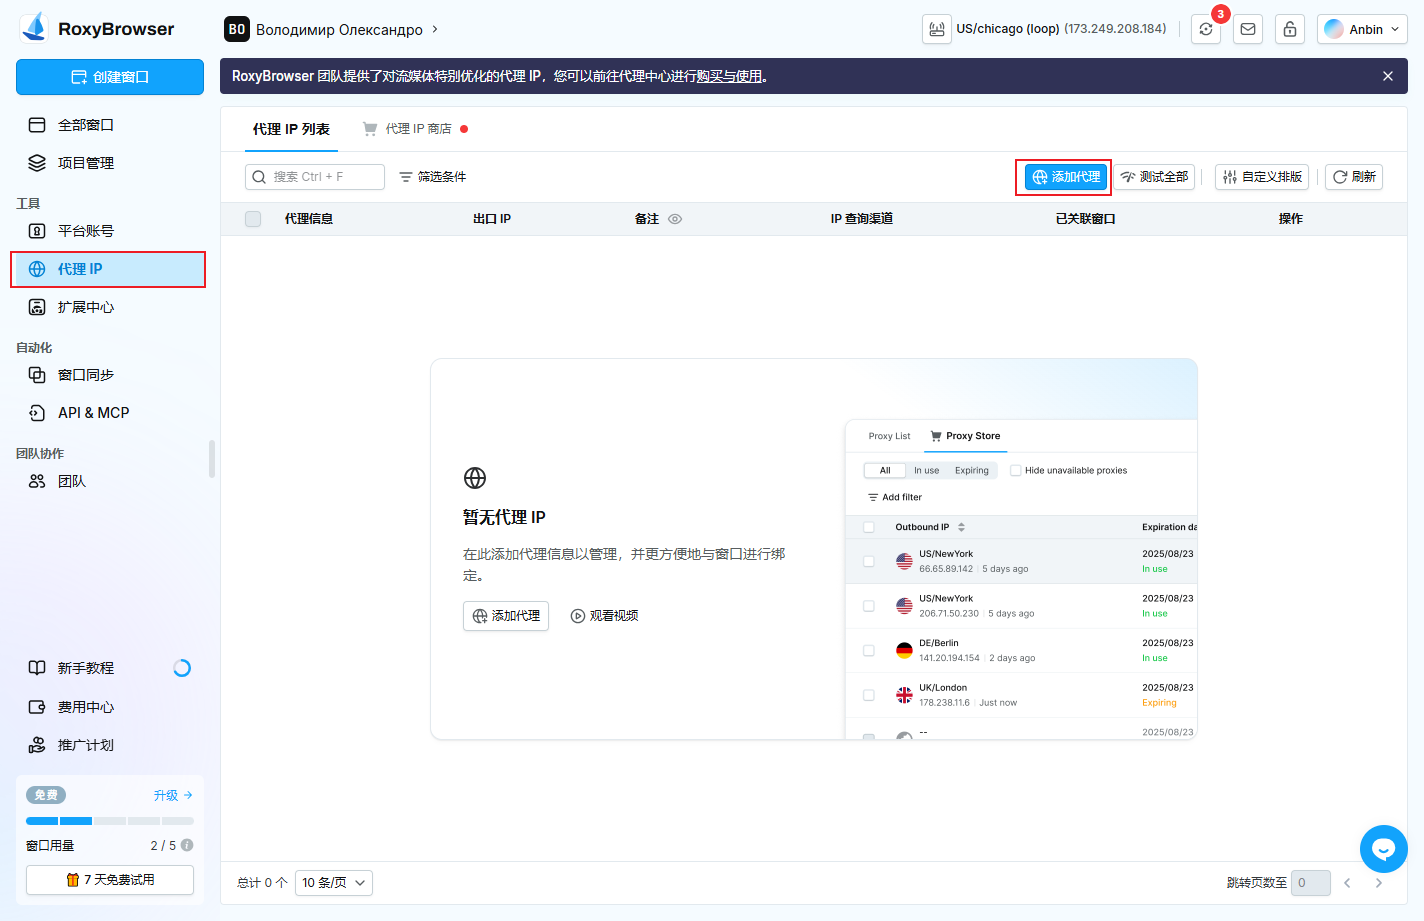Viewport: 1424px width, 921px height.
Task: Tick the Hide unavailable proxies checkbox
Action: coord(1015,470)
